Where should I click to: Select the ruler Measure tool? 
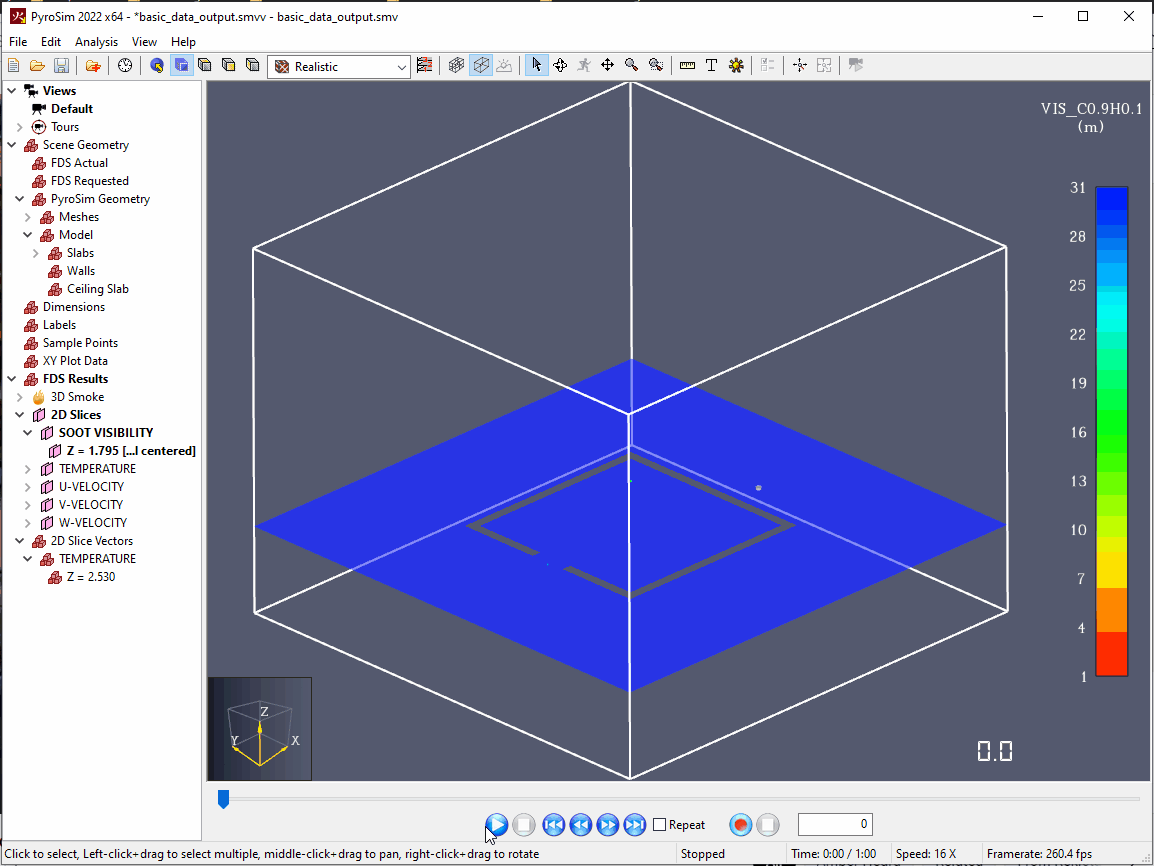click(687, 65)
